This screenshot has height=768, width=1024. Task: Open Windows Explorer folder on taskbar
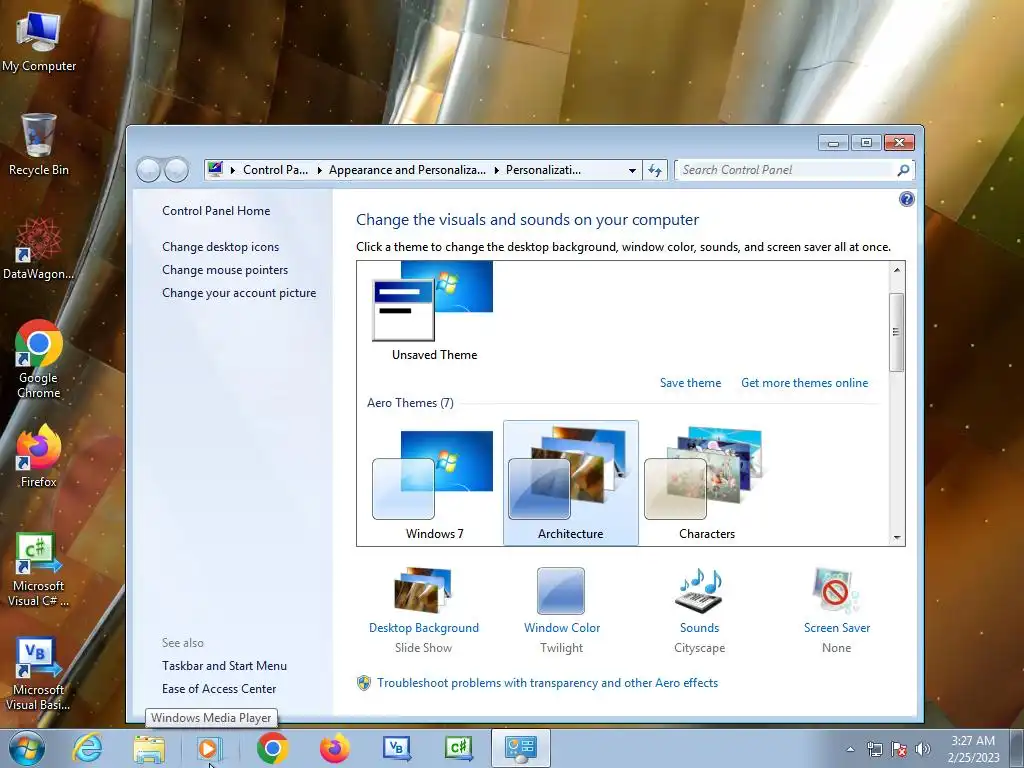tap(149, 748)
